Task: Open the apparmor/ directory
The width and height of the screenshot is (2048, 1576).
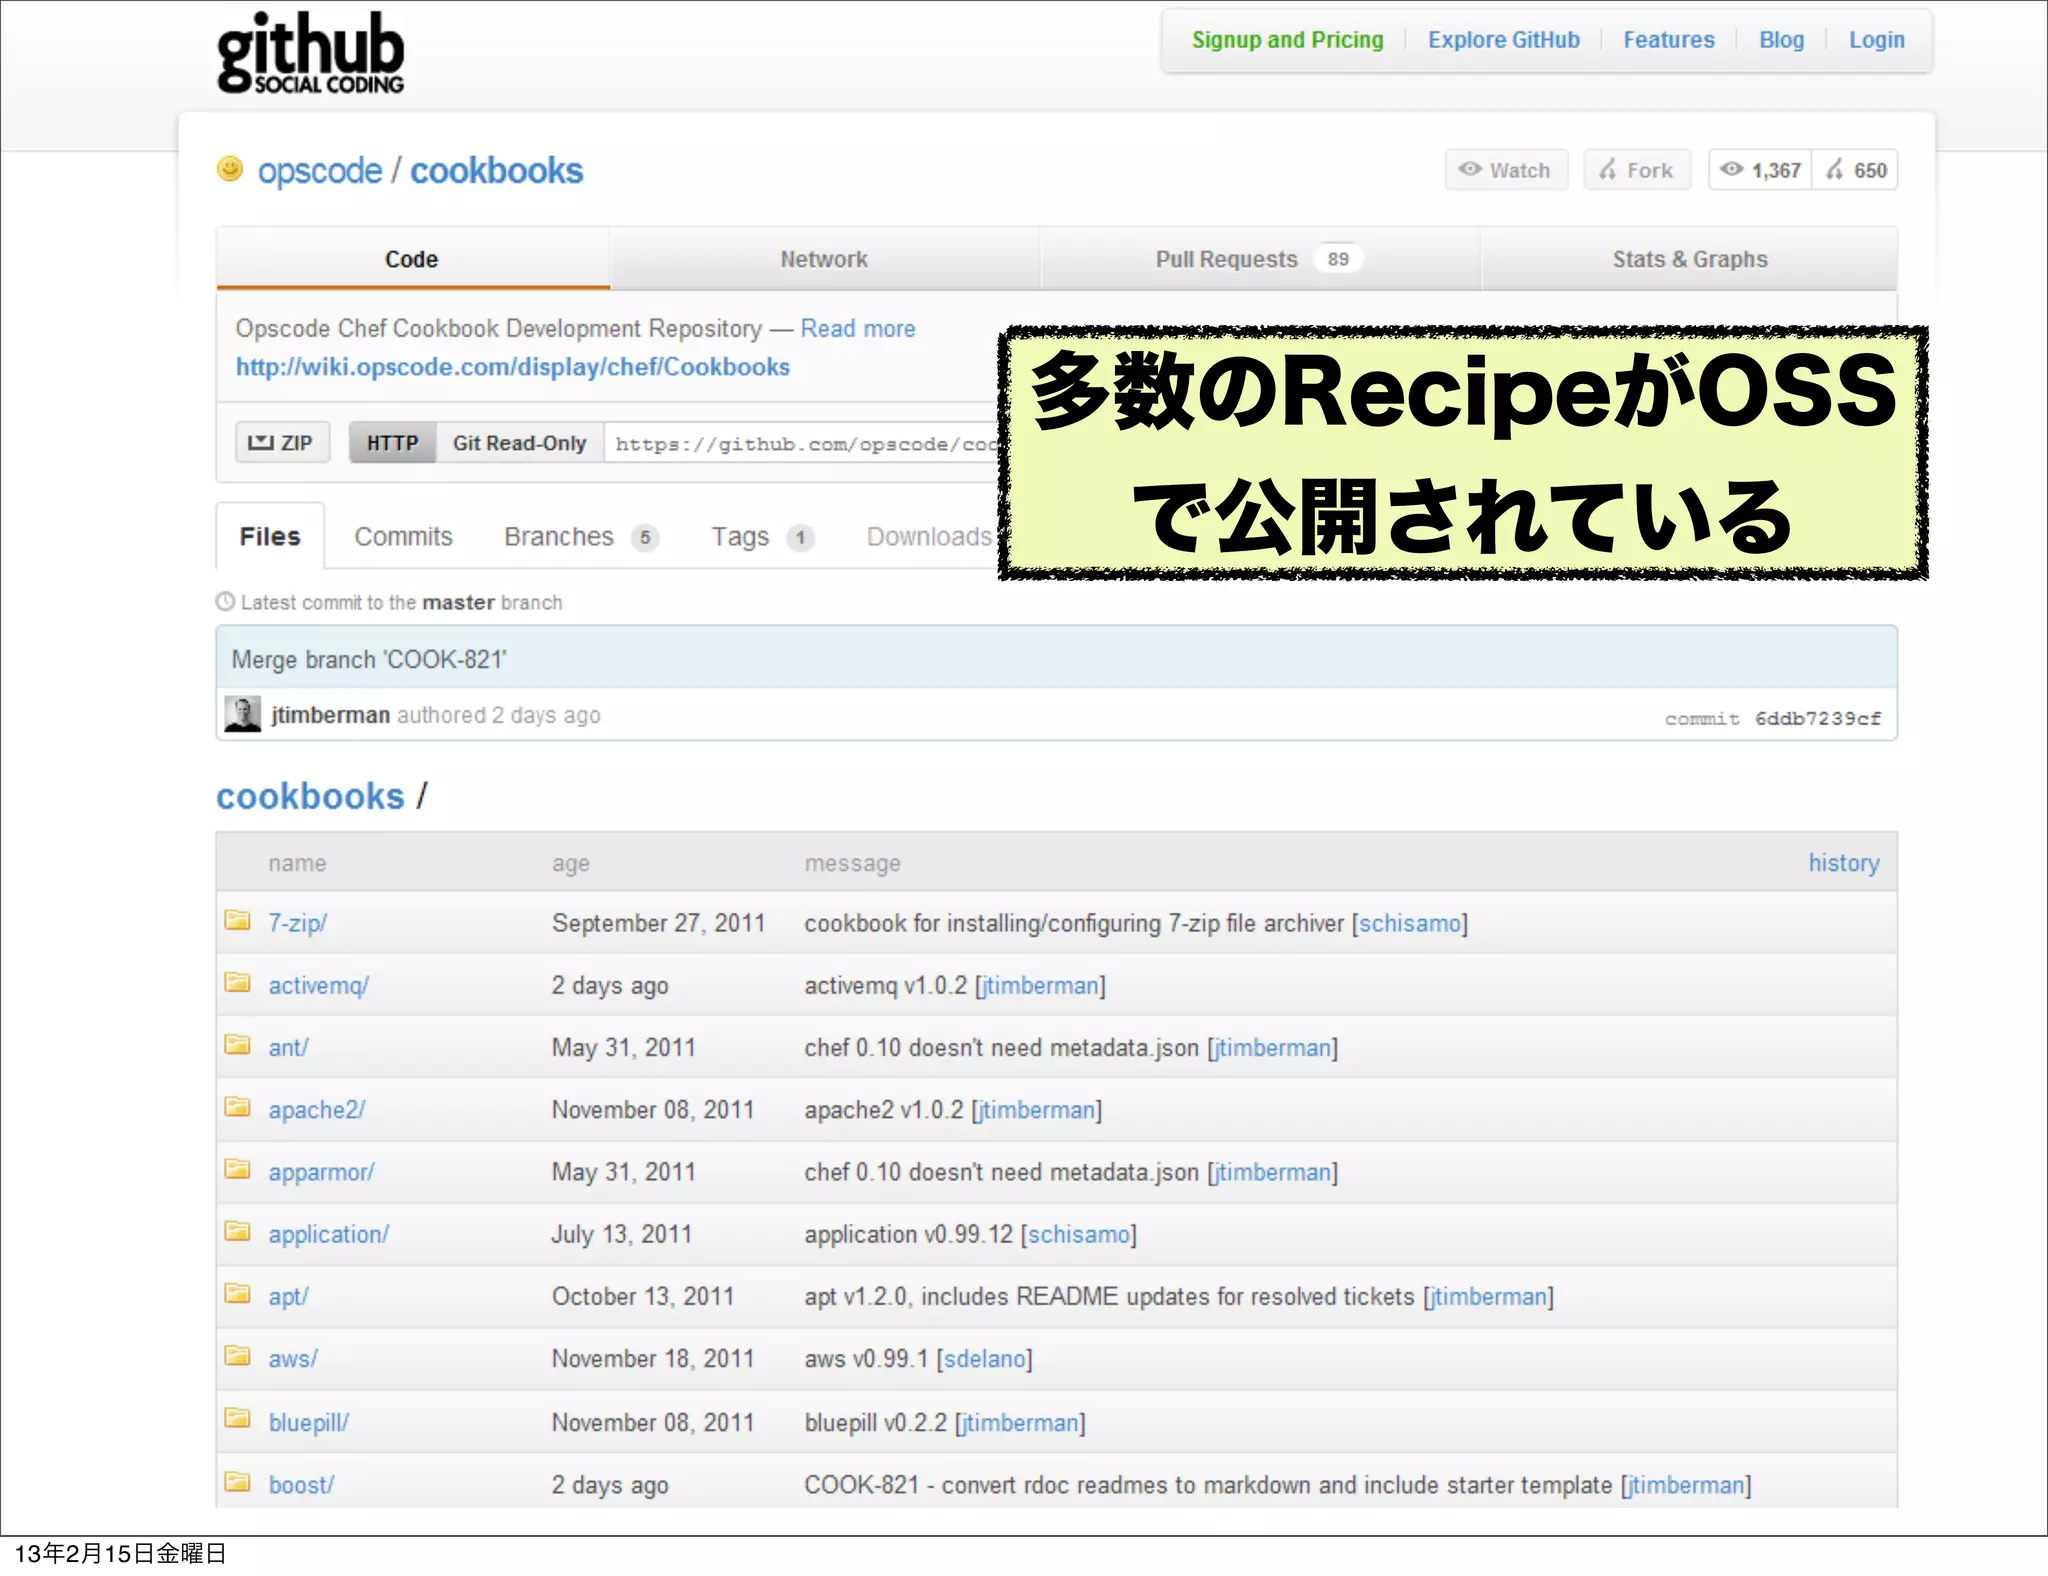Action: click(321, 1172)
